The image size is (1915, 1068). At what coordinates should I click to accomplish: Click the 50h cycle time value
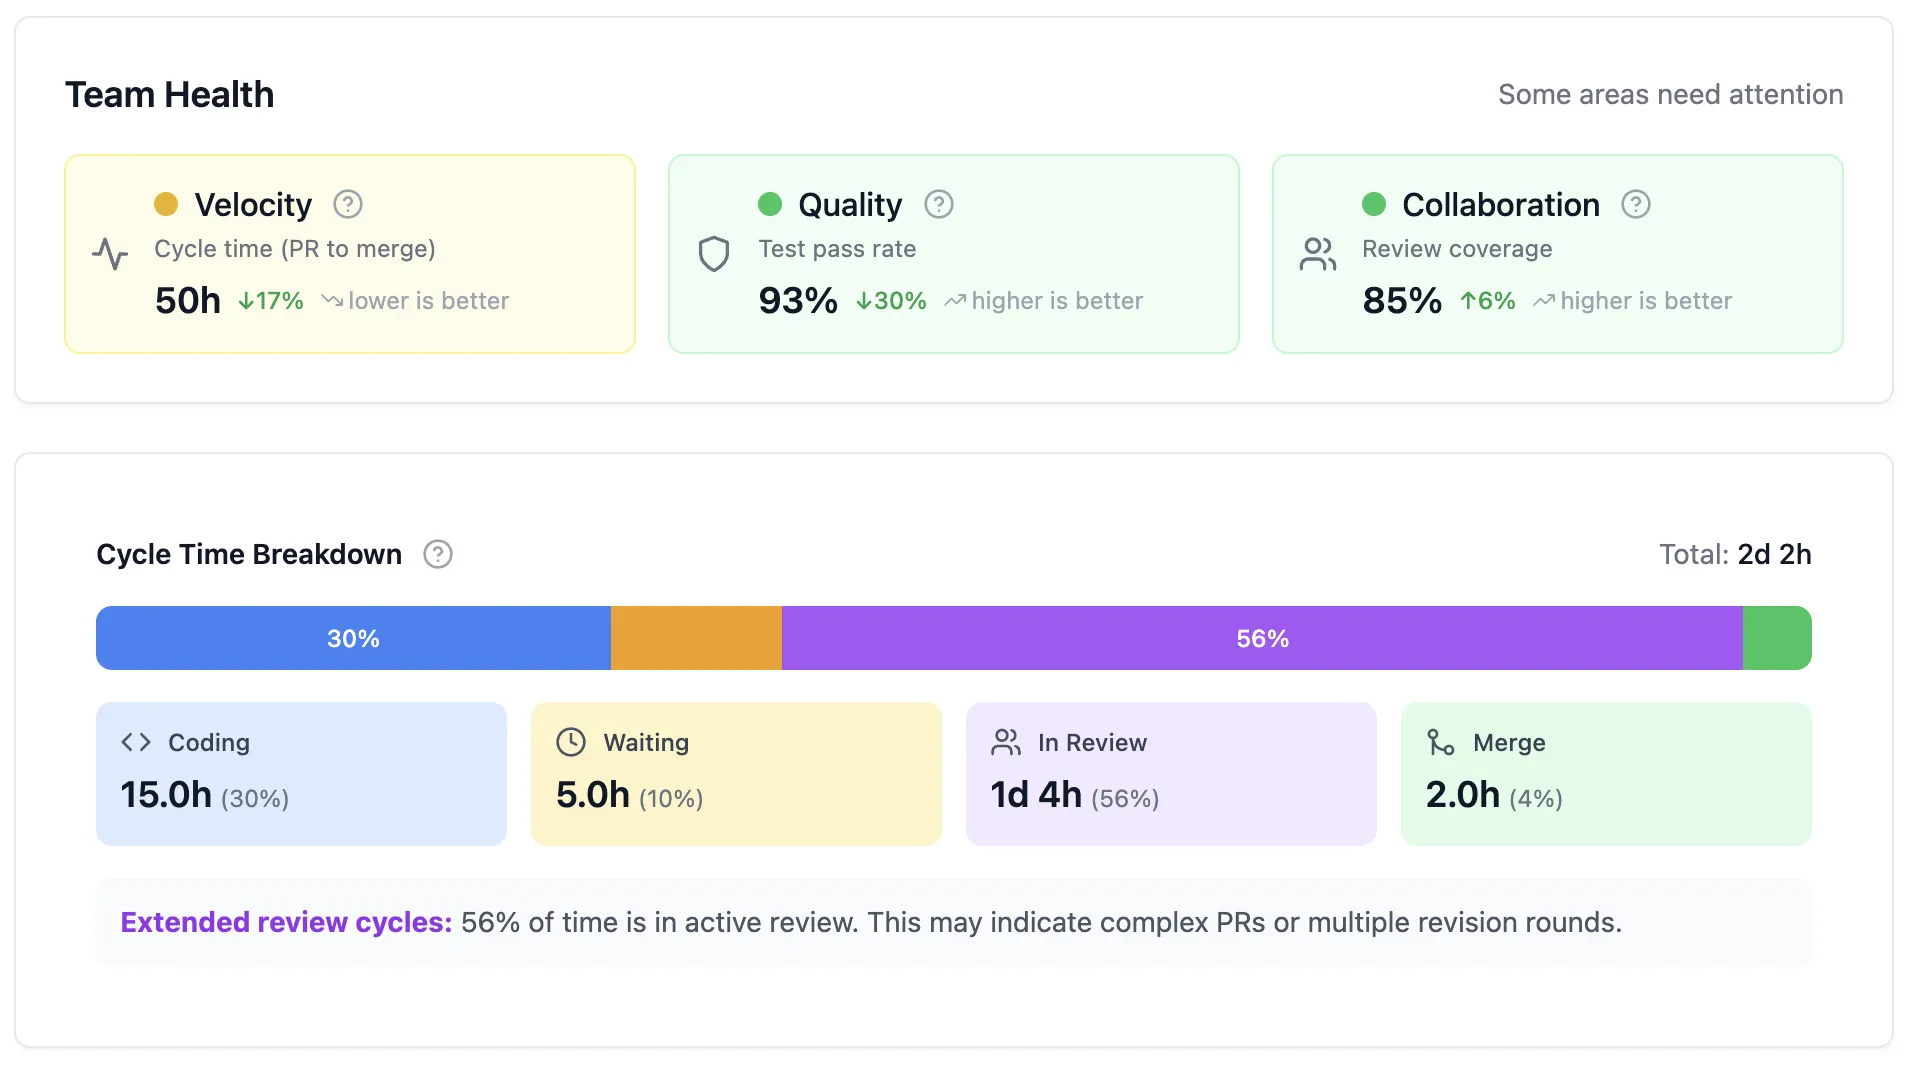[188, 300]
